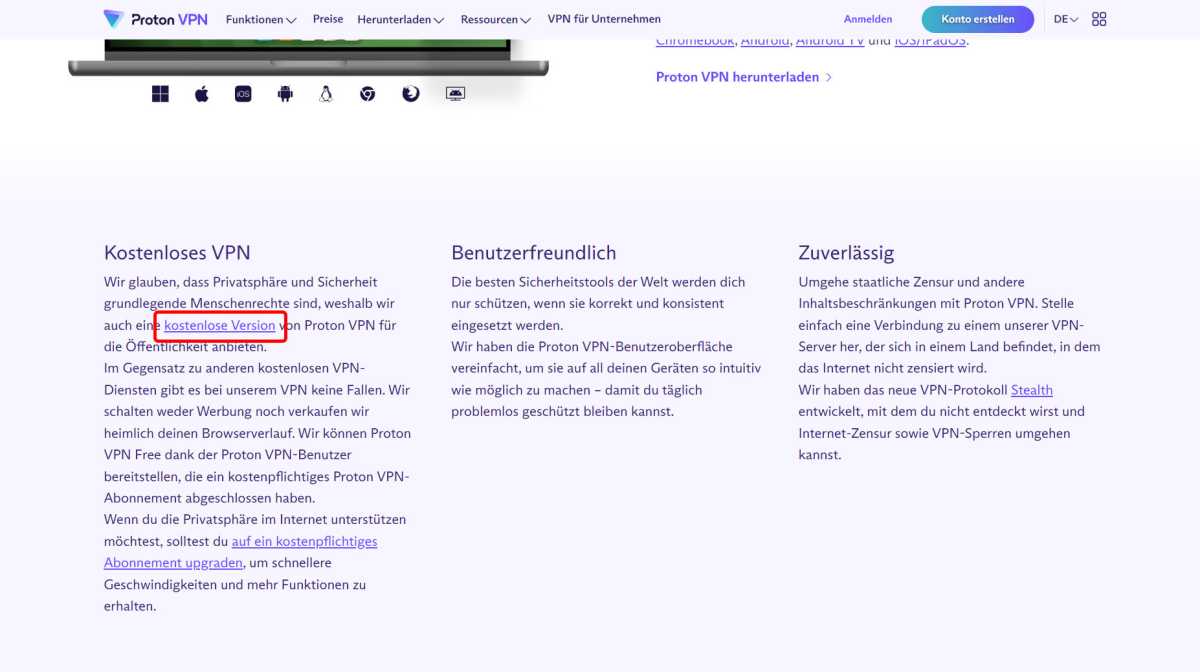Open the Preise menu item
Image resolution: width=1200 pixels, height=672 pixels.
(x=328, y=19)
